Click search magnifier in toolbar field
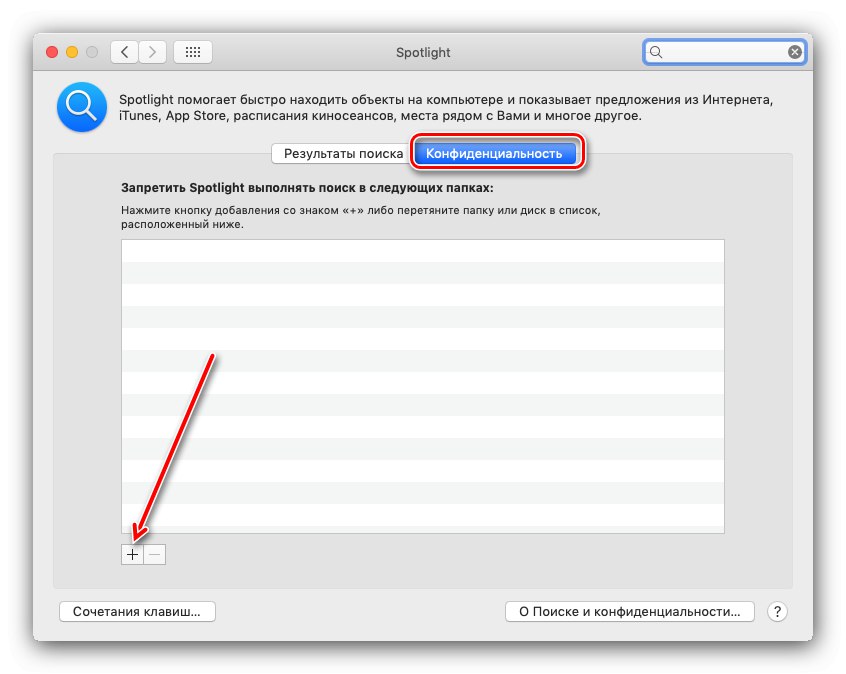This screenshot has width=846, height=674. tap(656, 52)
